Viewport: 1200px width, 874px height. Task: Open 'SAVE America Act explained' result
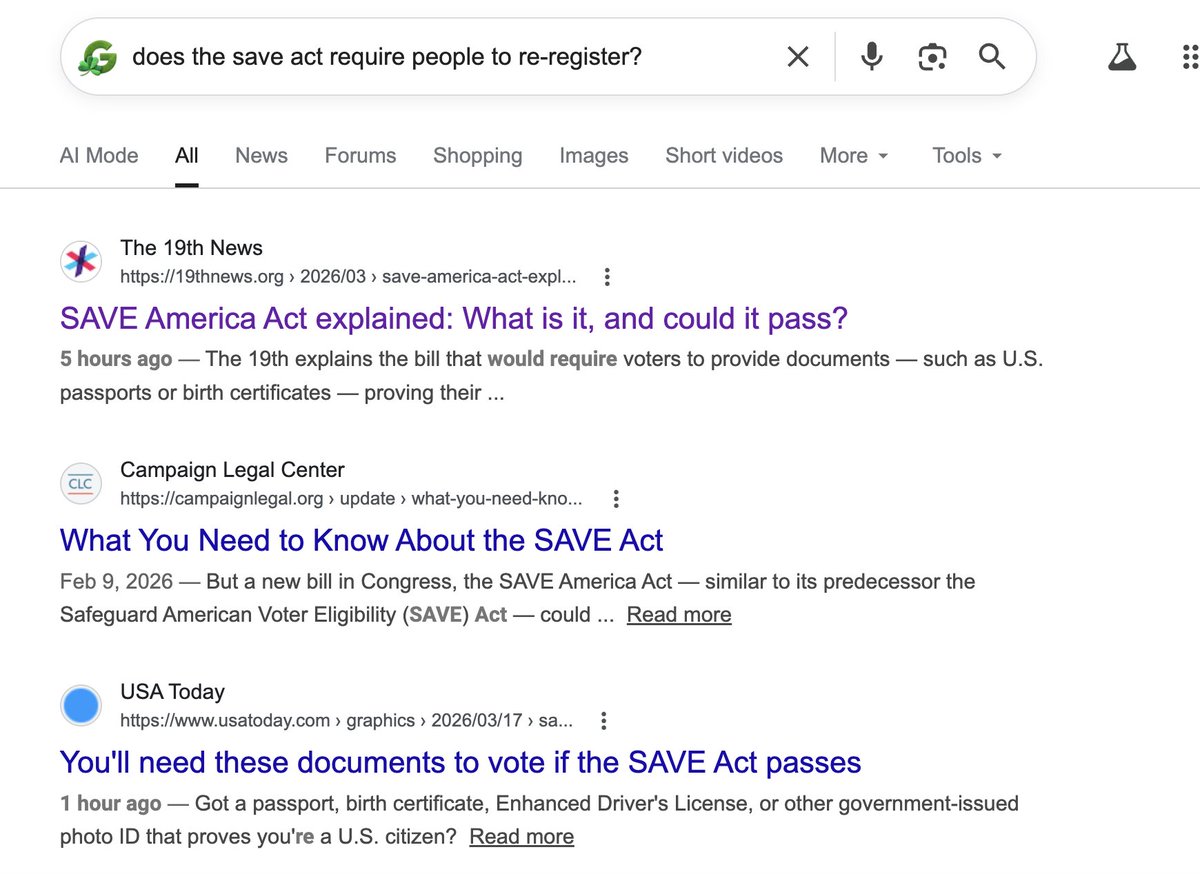point(454,319)
